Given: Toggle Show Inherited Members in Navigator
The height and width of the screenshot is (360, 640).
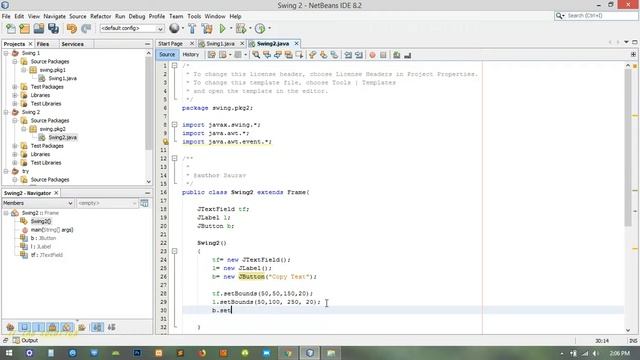Looking at the screenshot, I should (10, 327).
